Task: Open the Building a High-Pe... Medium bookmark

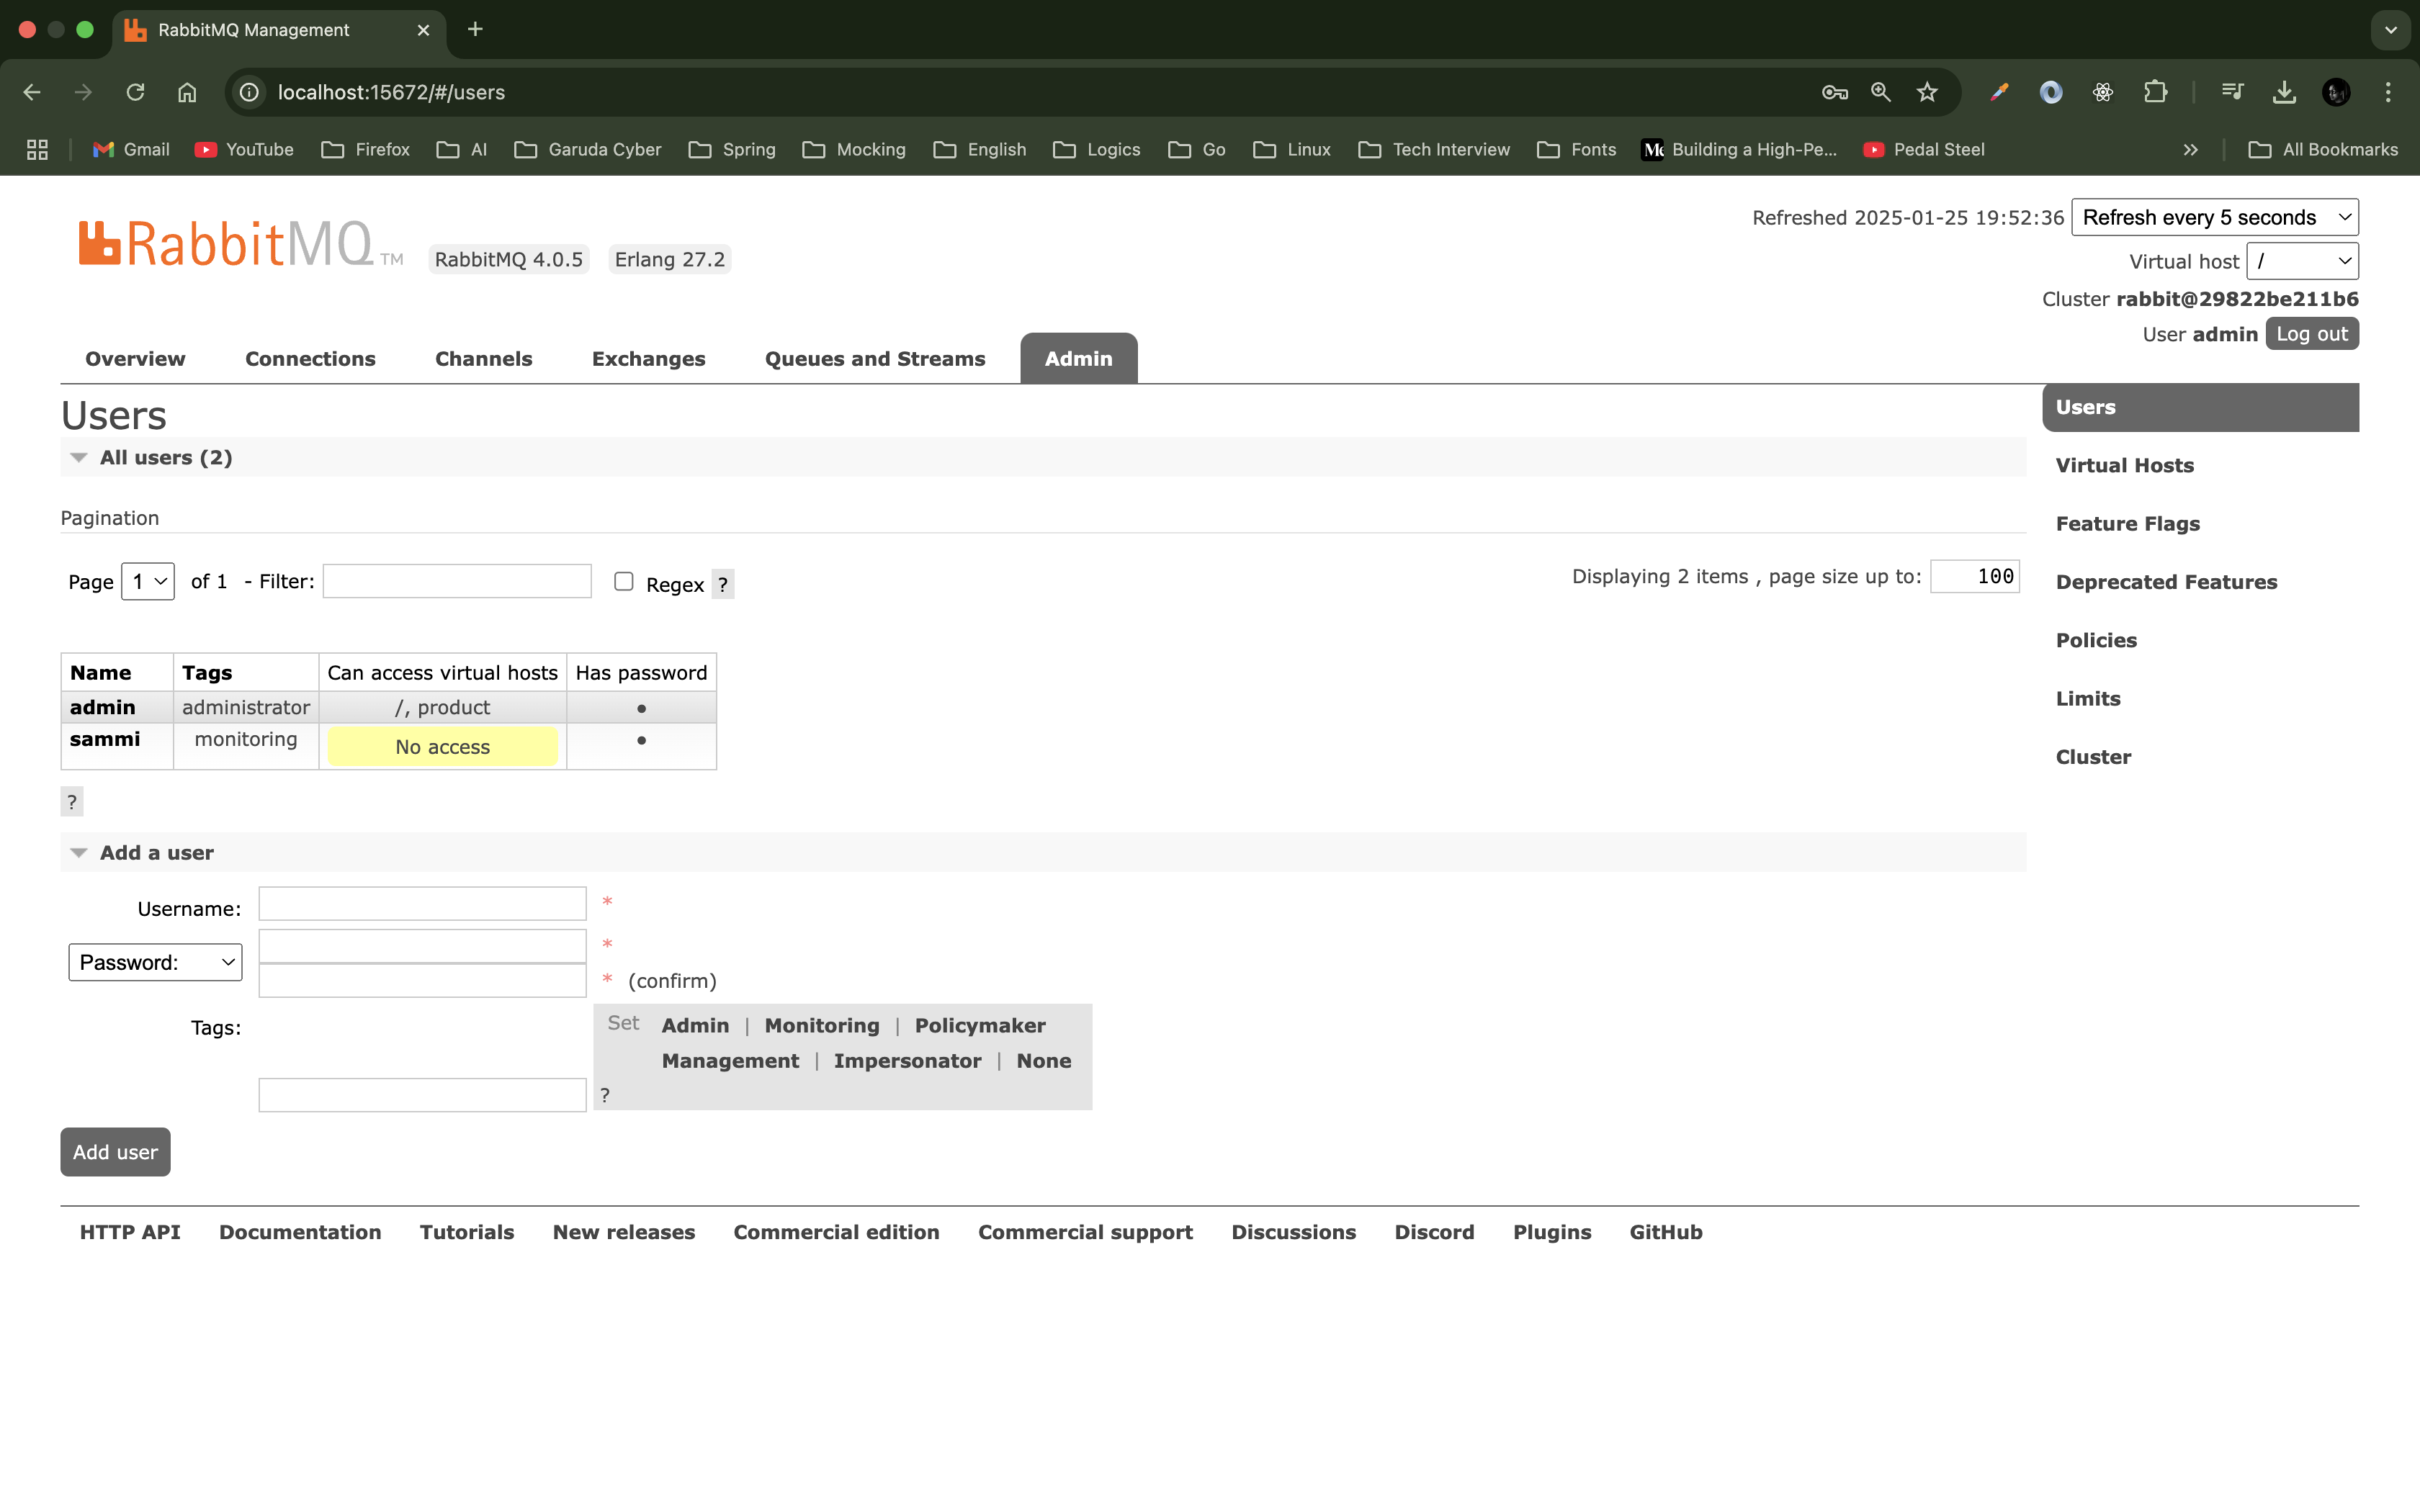Action: coord(1740,149)
